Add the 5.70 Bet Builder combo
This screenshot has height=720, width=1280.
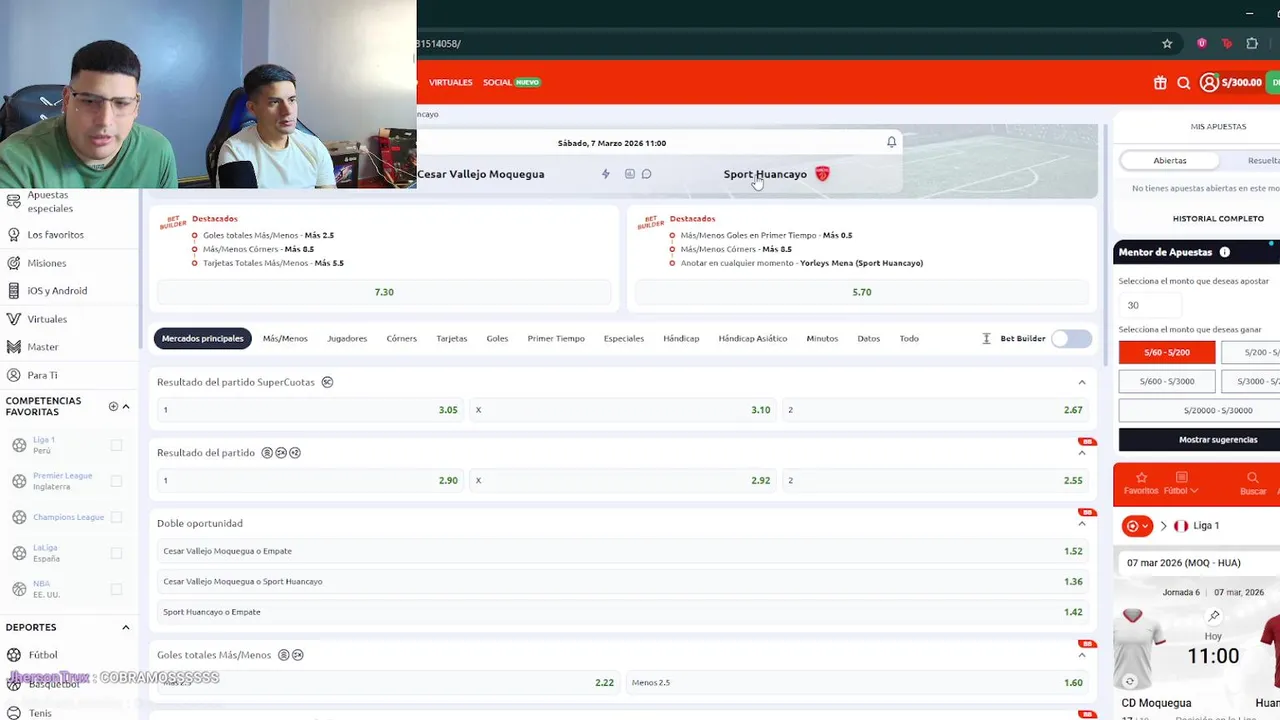coord(862,292)
